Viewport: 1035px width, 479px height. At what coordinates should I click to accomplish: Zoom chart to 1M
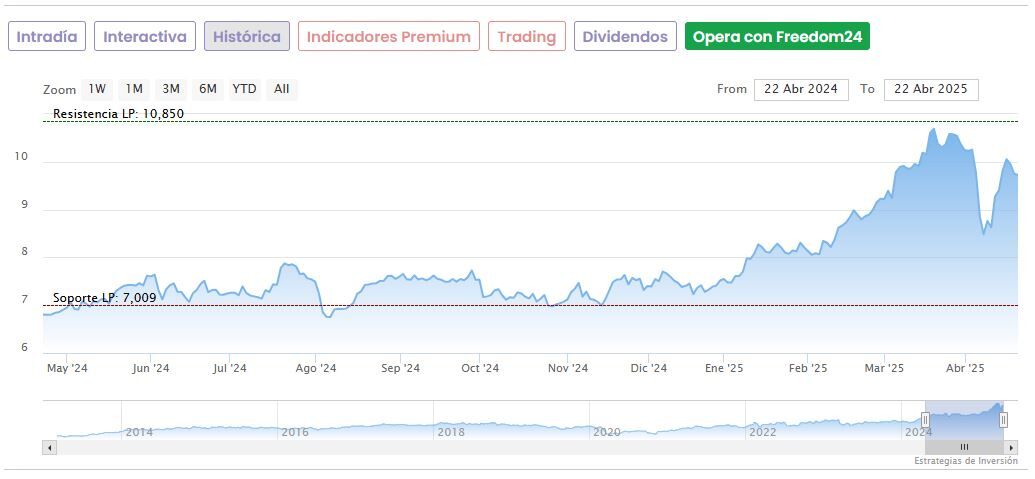(134, 89)
